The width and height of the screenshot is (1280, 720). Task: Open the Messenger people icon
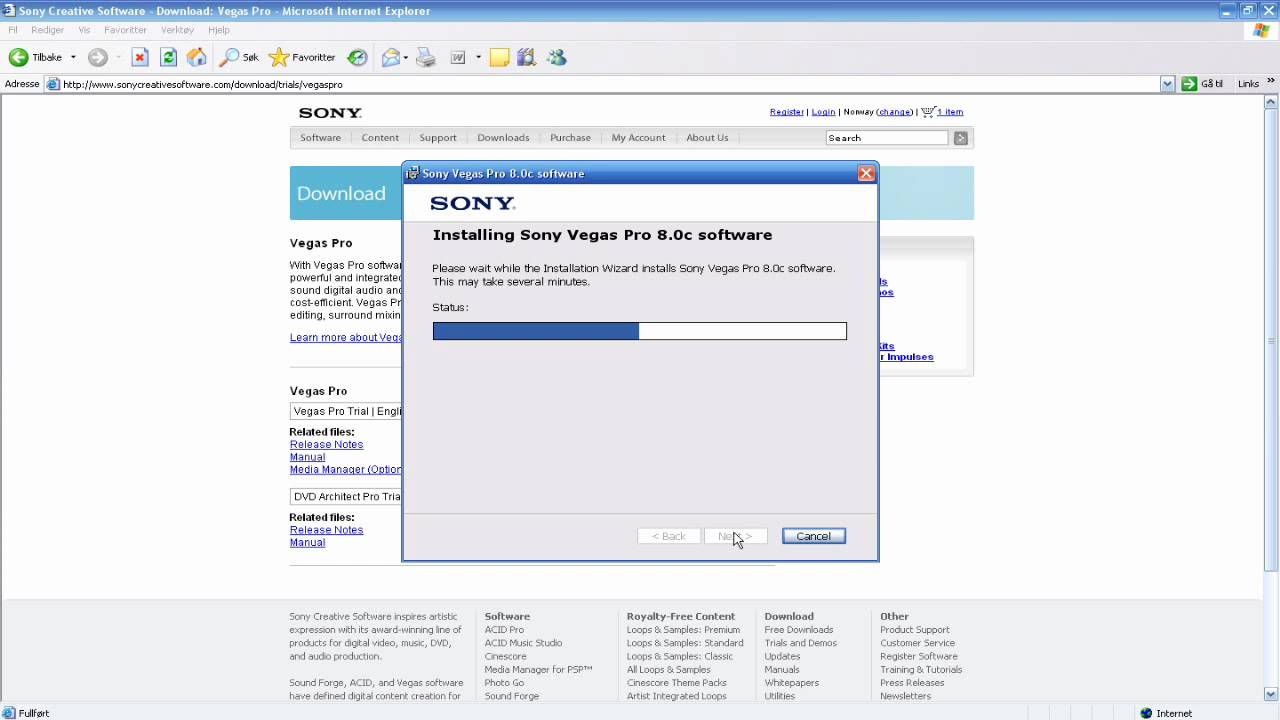pos(557,57)
